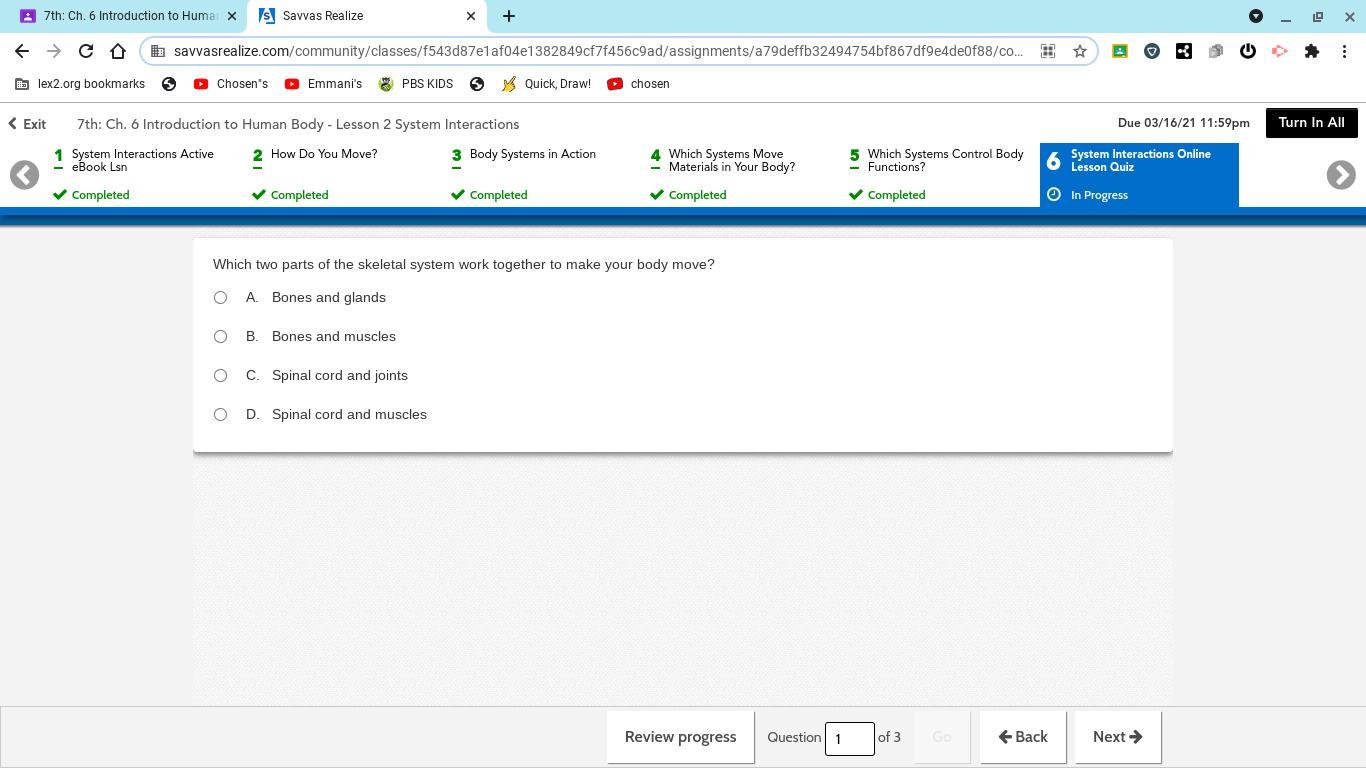Click the globe bookmark after lex2.org bookmarks
The image size is (1366, 768).
click(x=169, y=84)
